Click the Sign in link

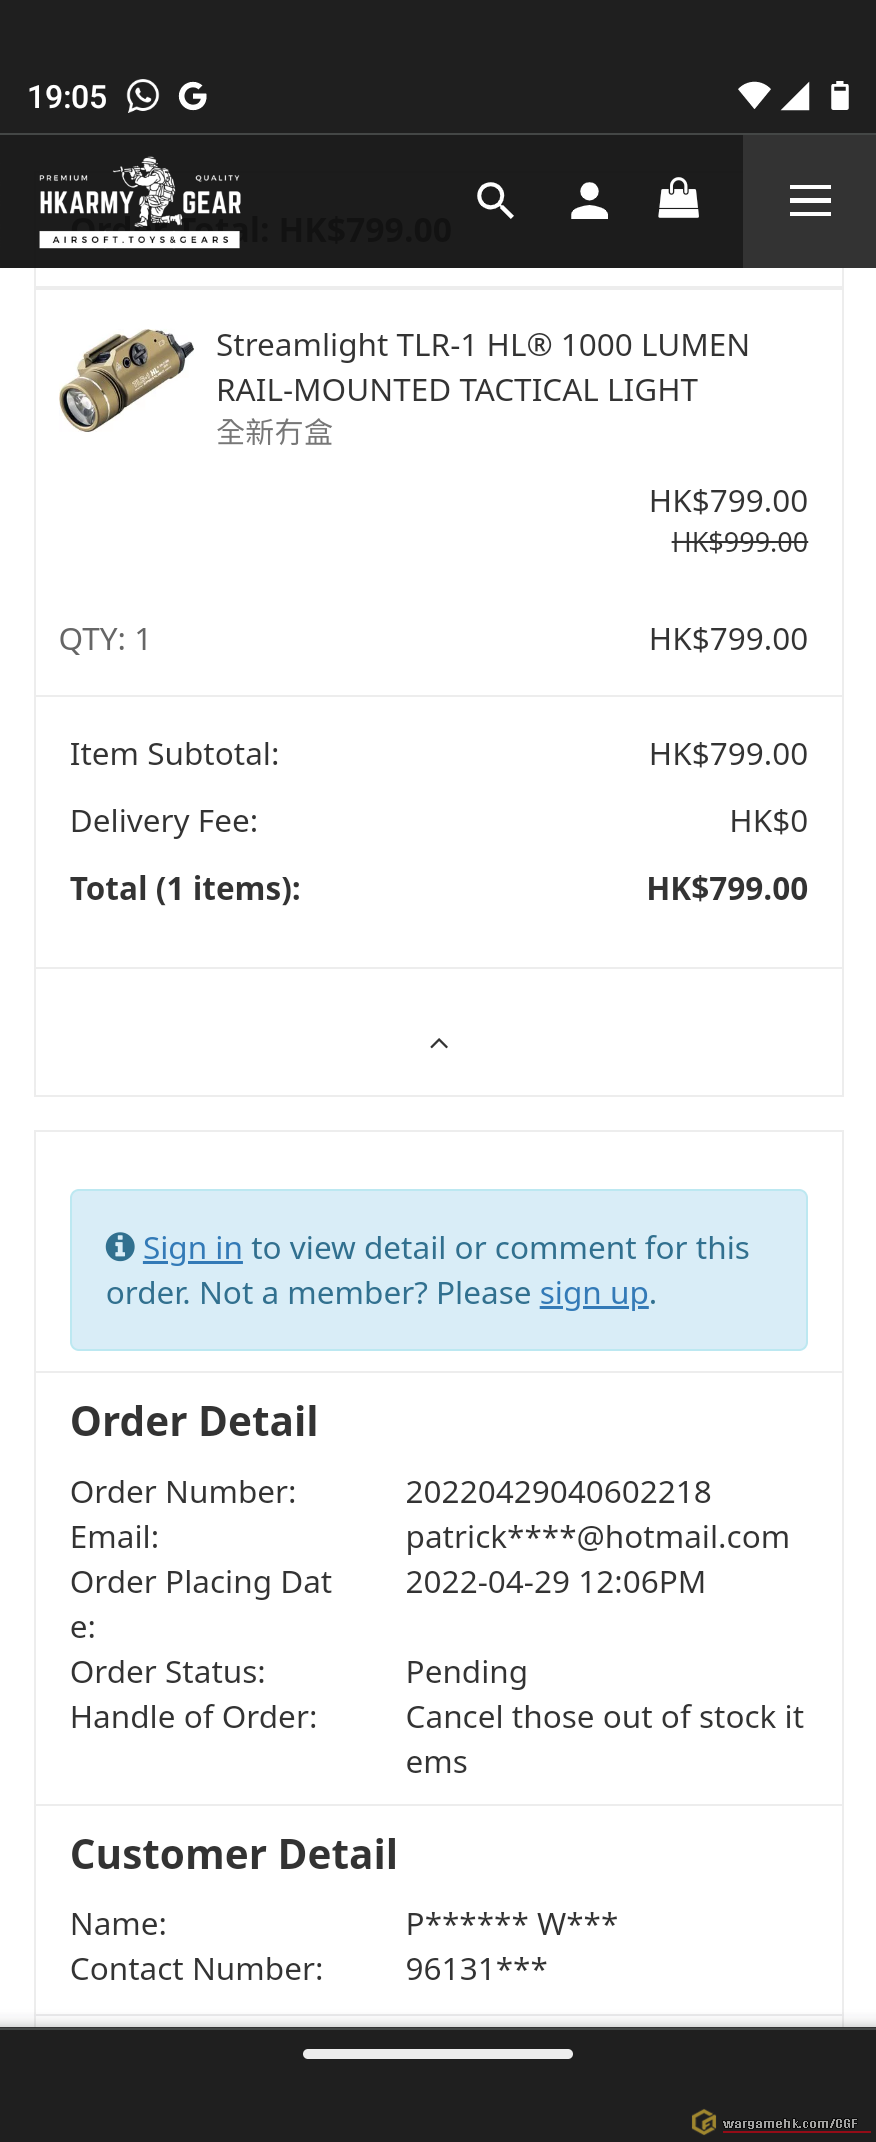tap(192, 1248)
